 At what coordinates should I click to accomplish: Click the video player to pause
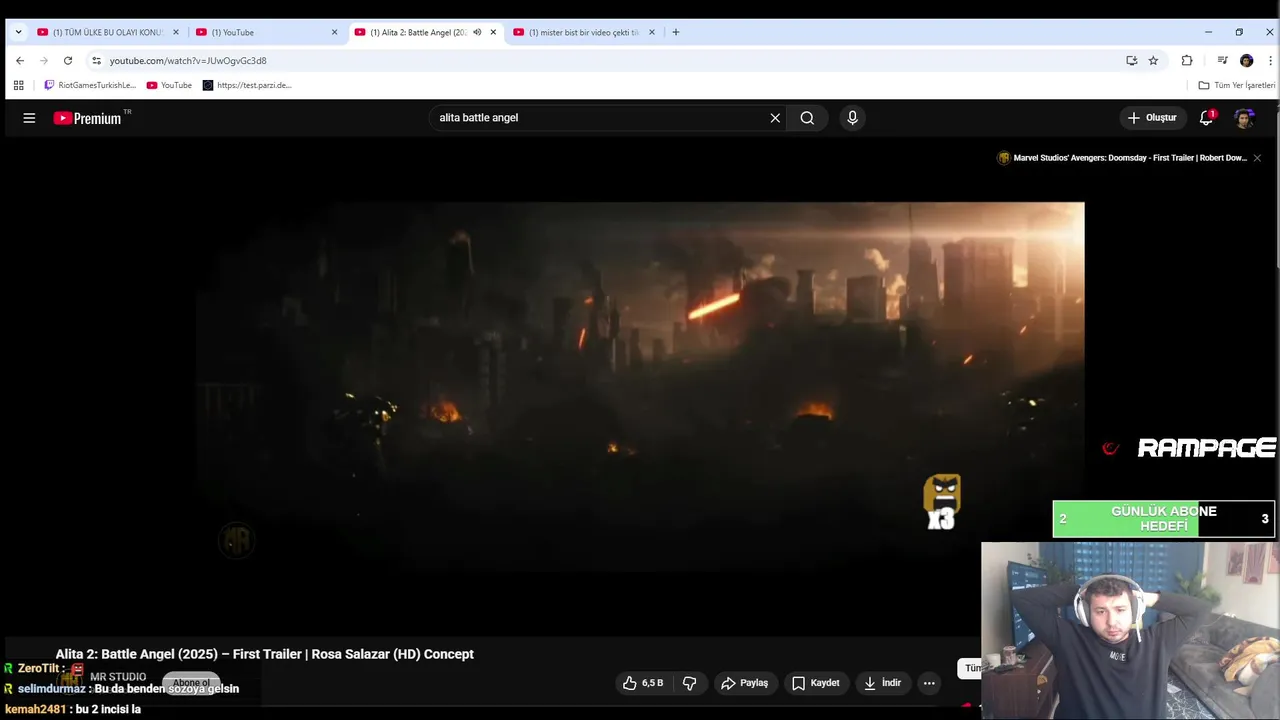(640, 387)
